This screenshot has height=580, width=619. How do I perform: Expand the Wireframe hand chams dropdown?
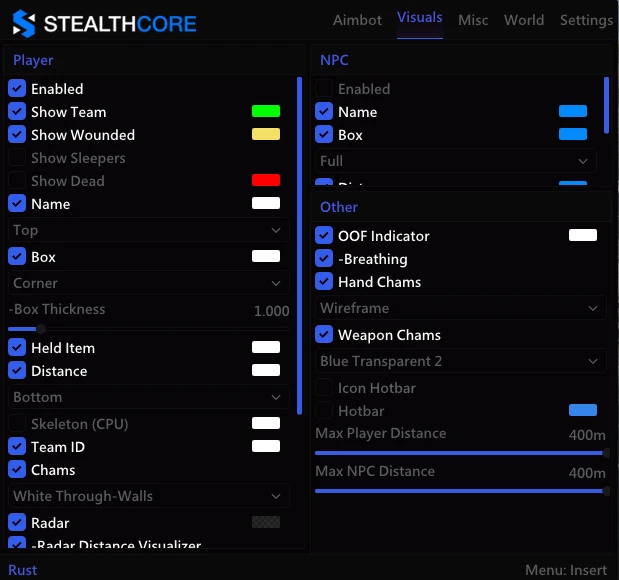tap(460, 308)
